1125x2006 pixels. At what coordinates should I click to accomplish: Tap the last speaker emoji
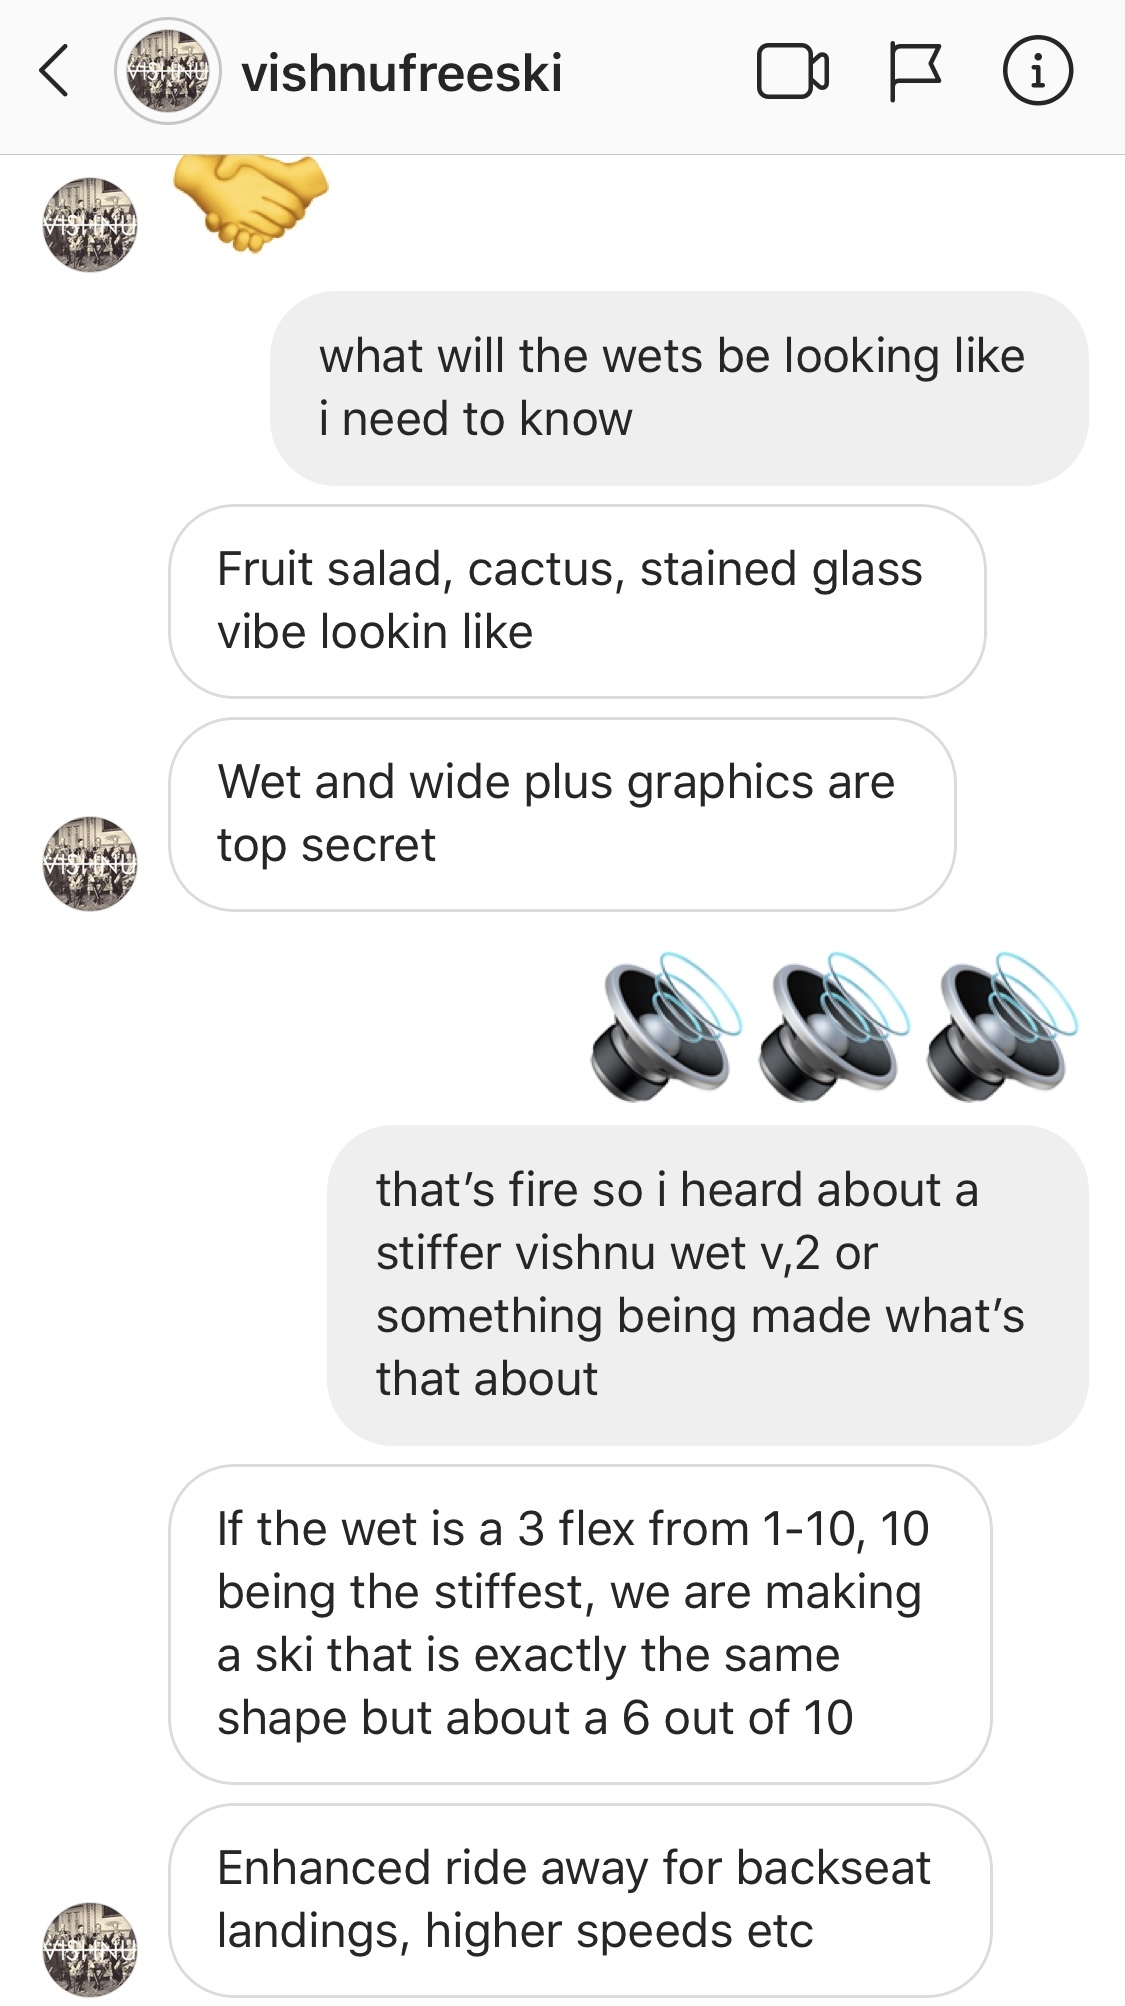[x=1003, y=1027]
